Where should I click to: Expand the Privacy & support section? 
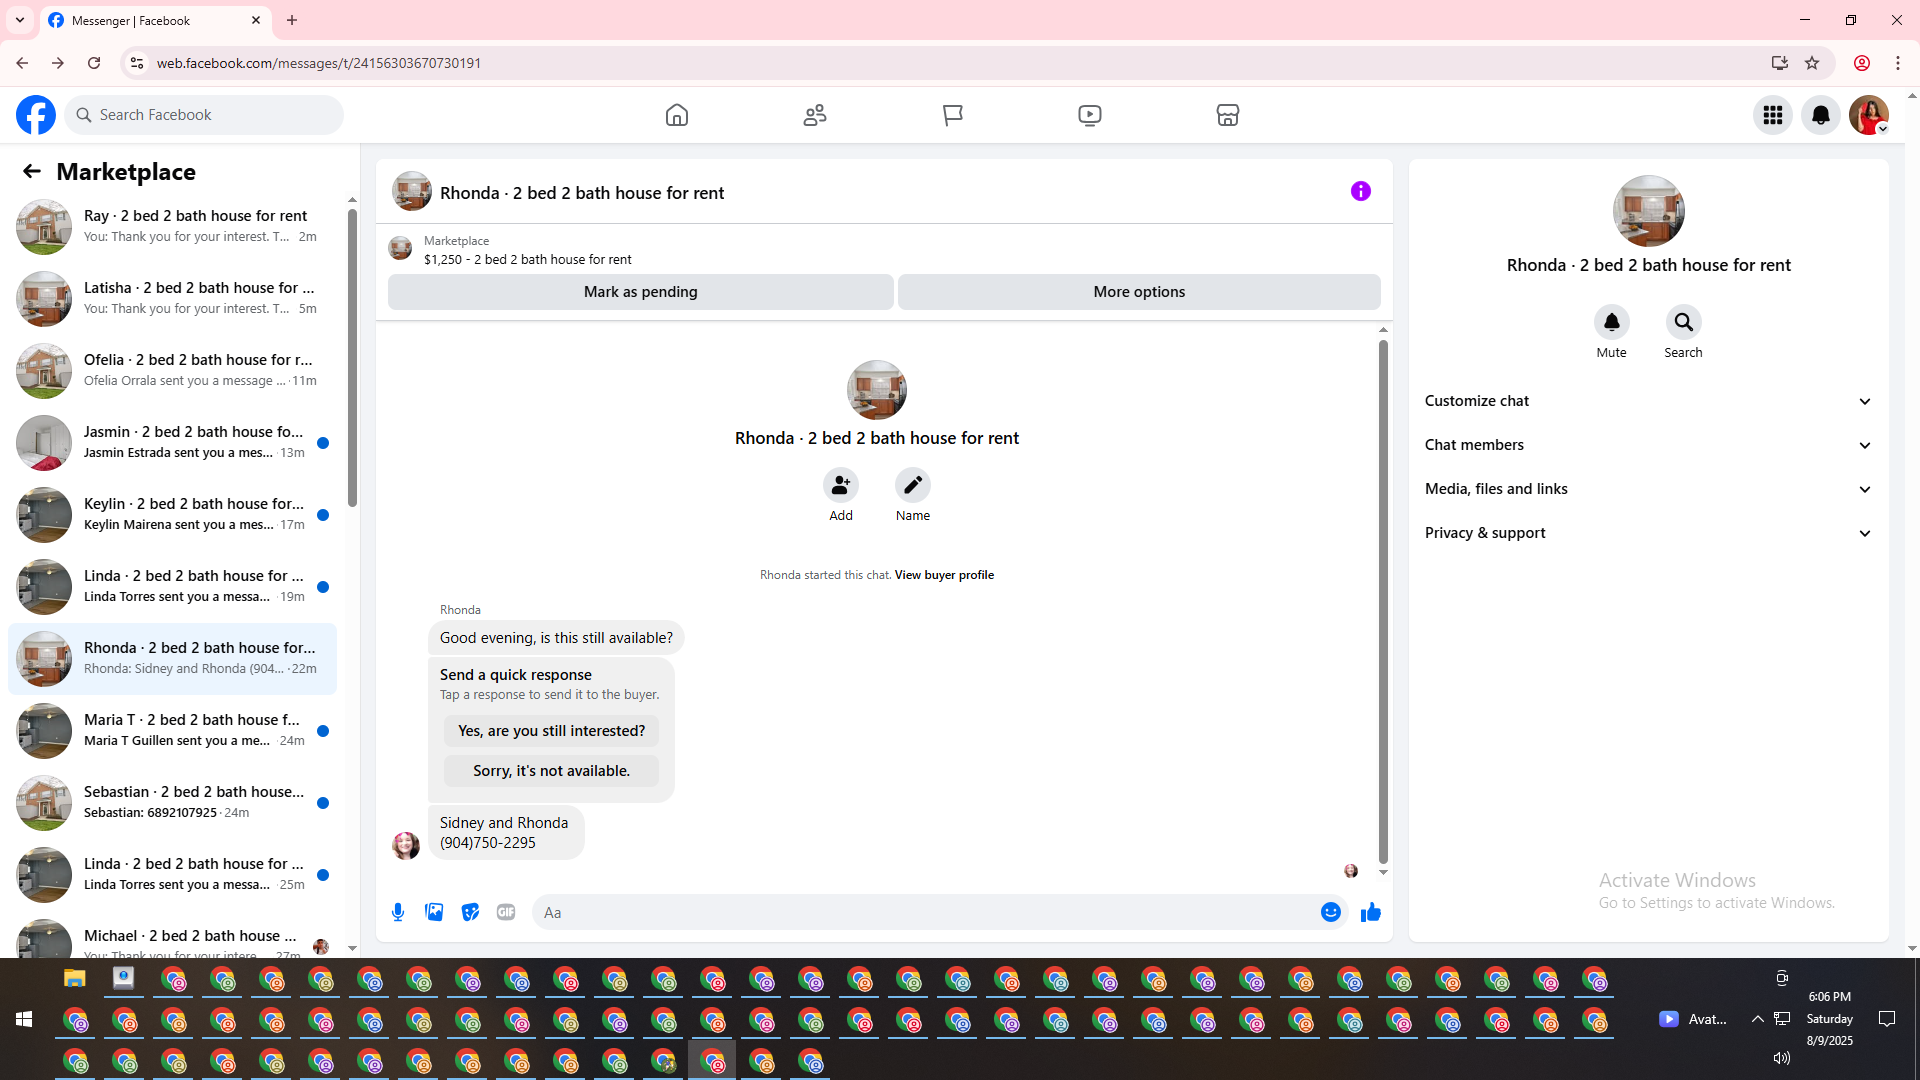coord(1647,533)
